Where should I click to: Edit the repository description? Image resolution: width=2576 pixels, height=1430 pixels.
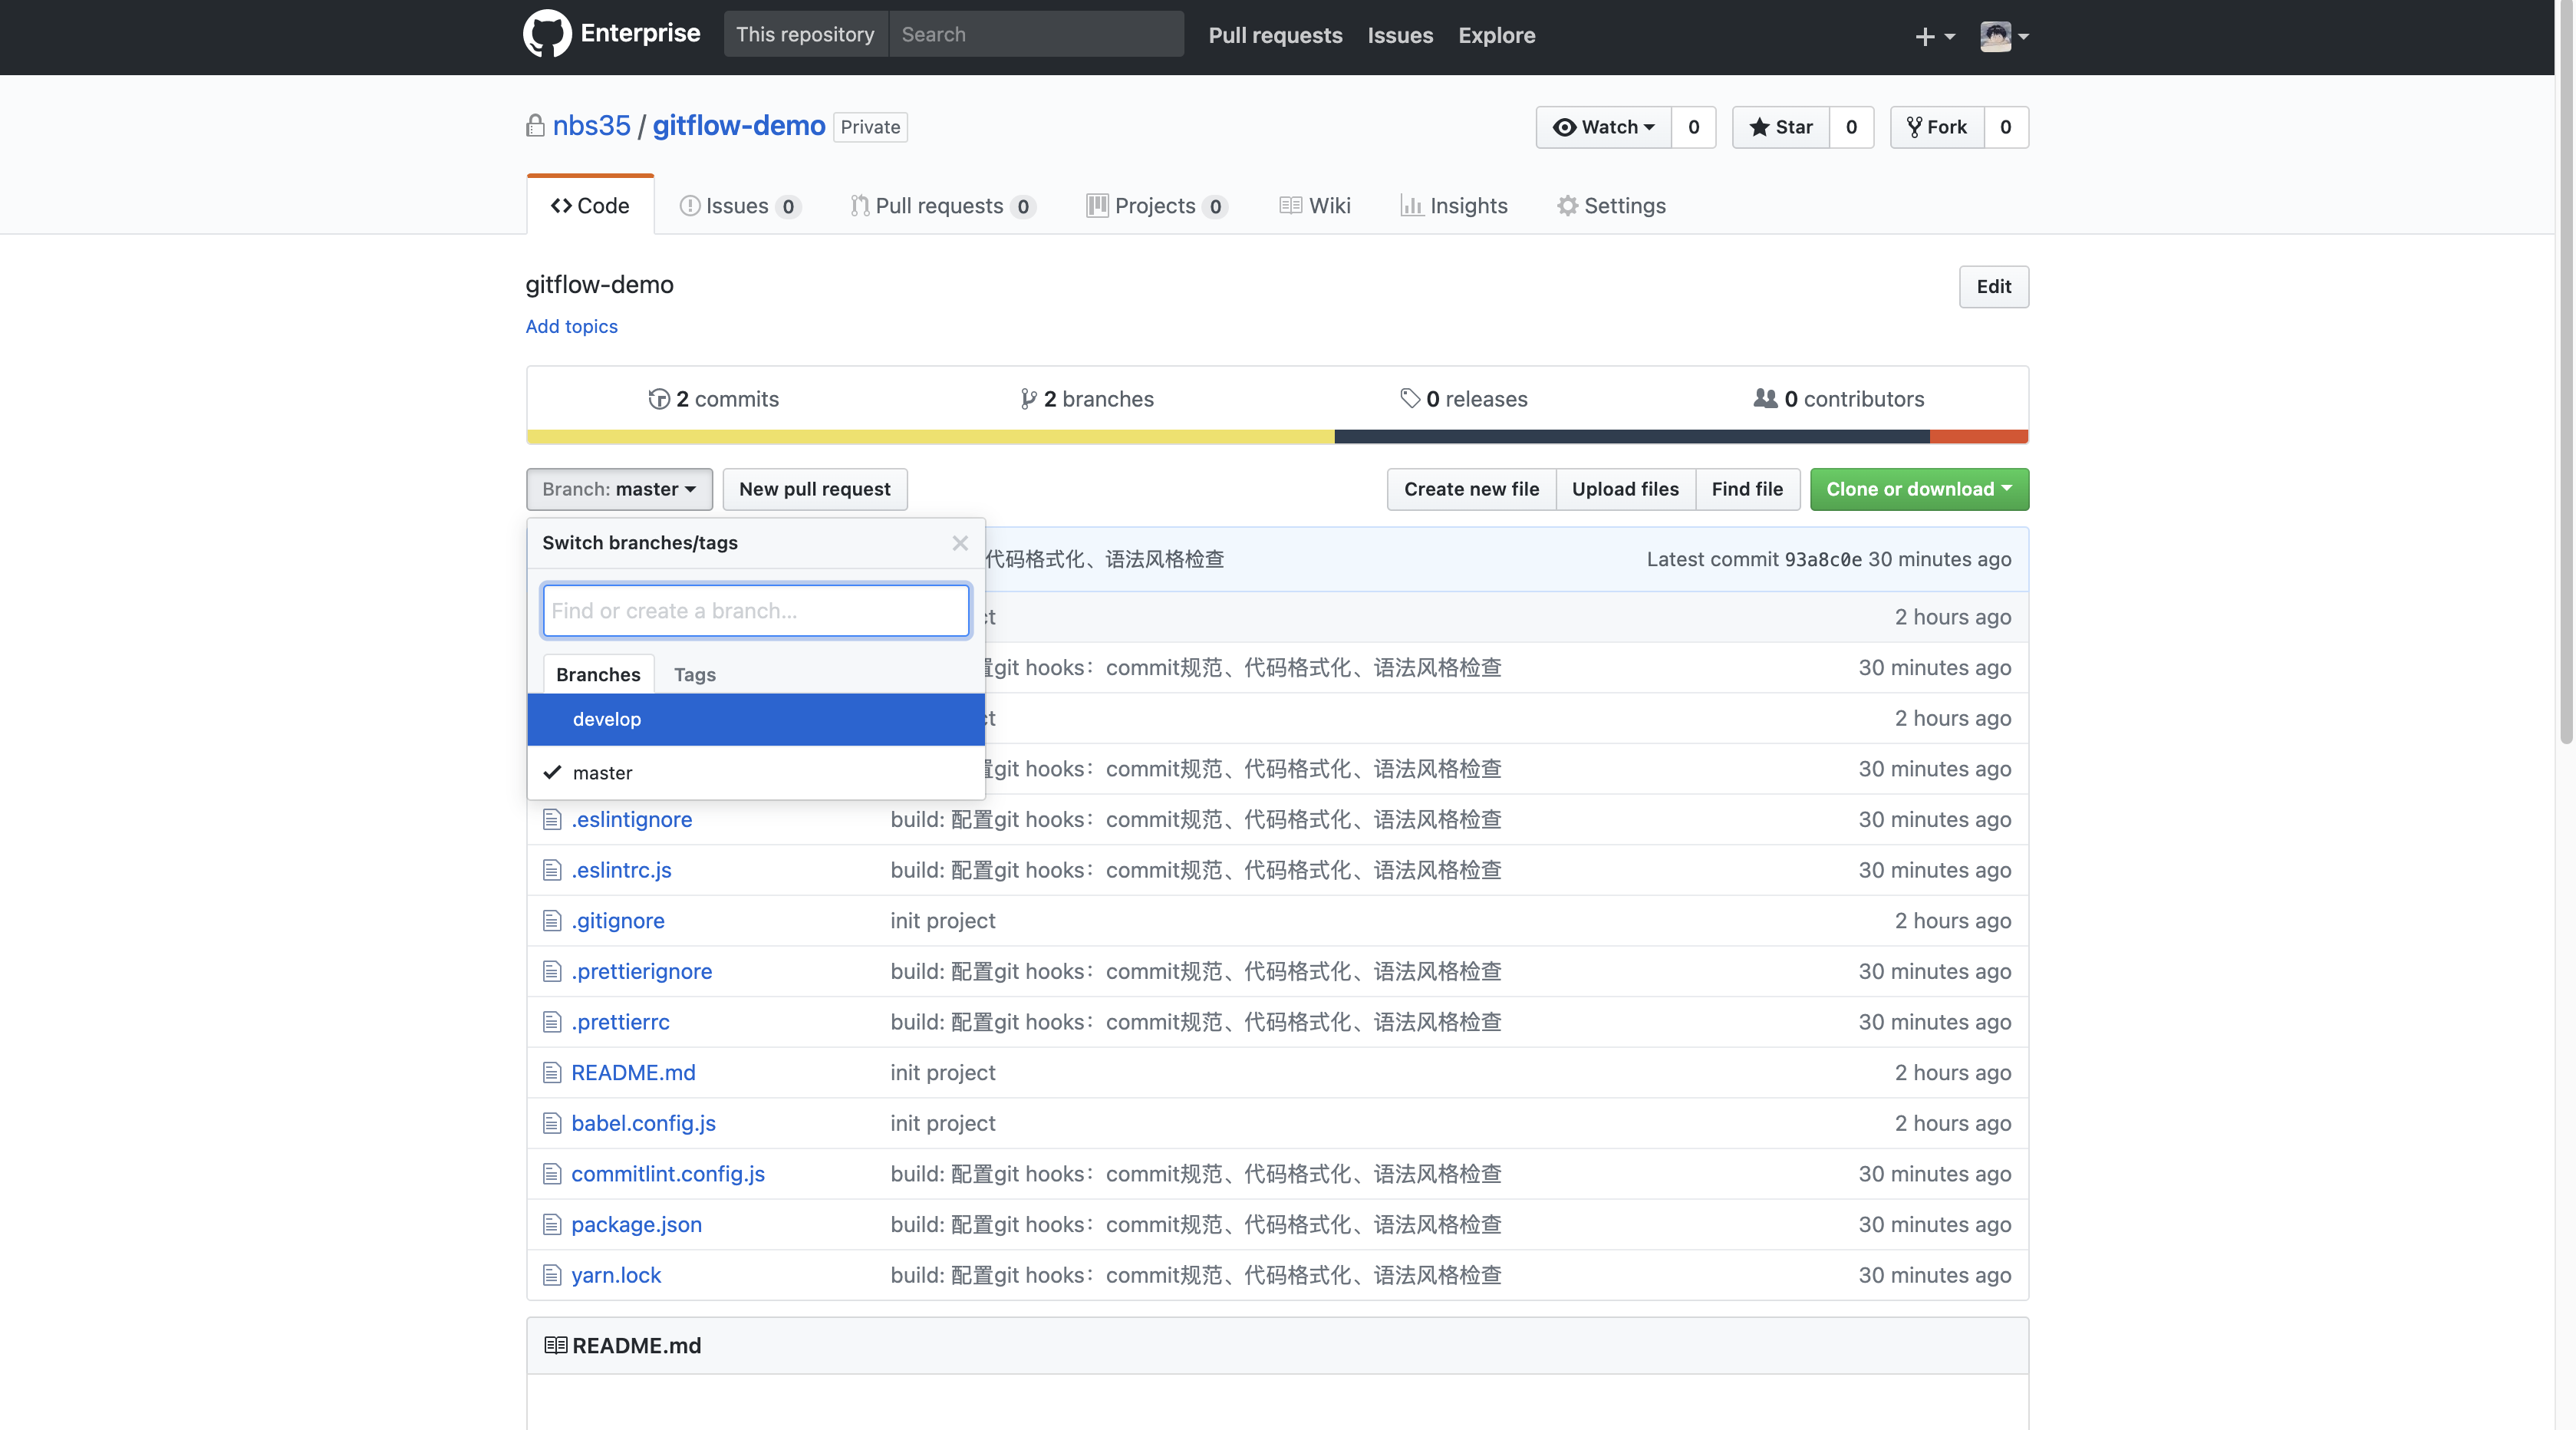pos(1993,287)
